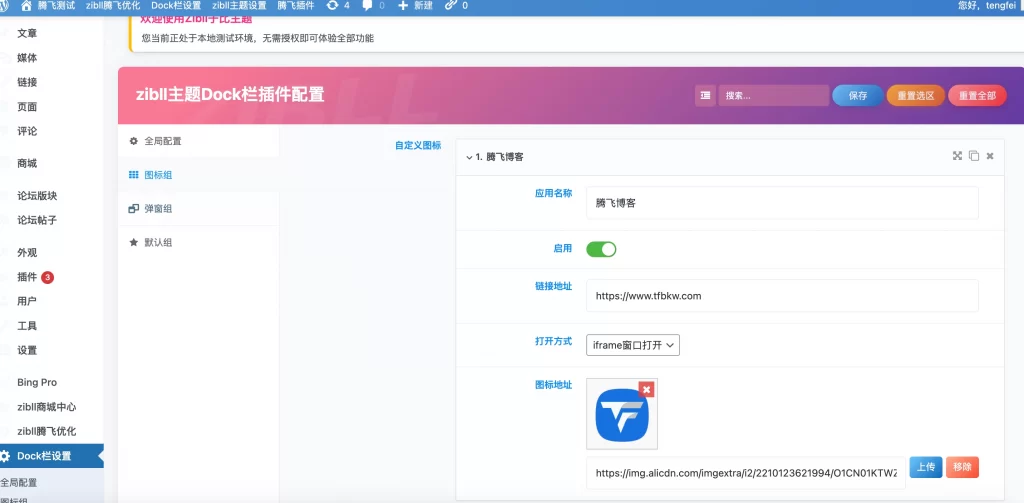The image size is (1024, 503).
Task: Switch to the 弹窗组 tab
Action: click(x=199, y=208)
